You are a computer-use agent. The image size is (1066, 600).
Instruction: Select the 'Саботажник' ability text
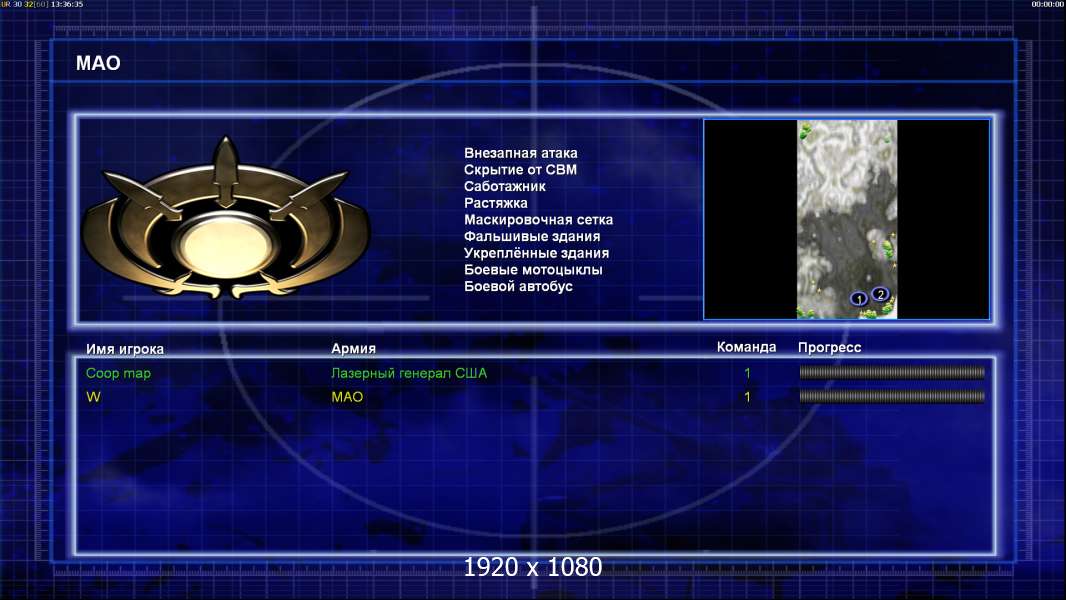click(504, 186)
